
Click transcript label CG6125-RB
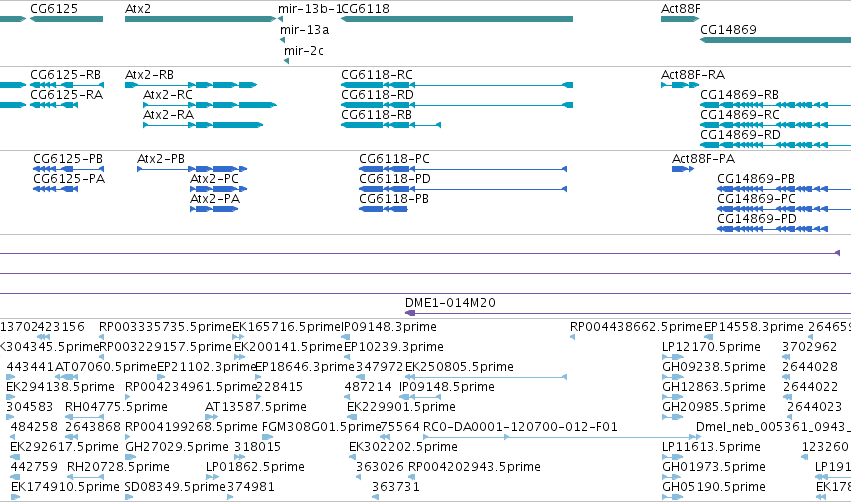66,75
